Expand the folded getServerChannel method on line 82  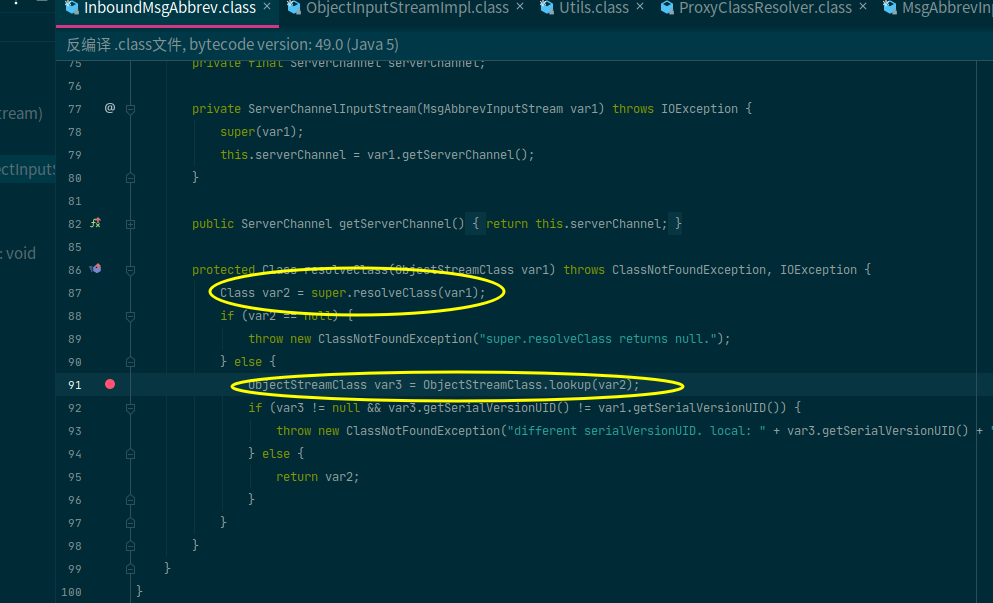point(131,223)
